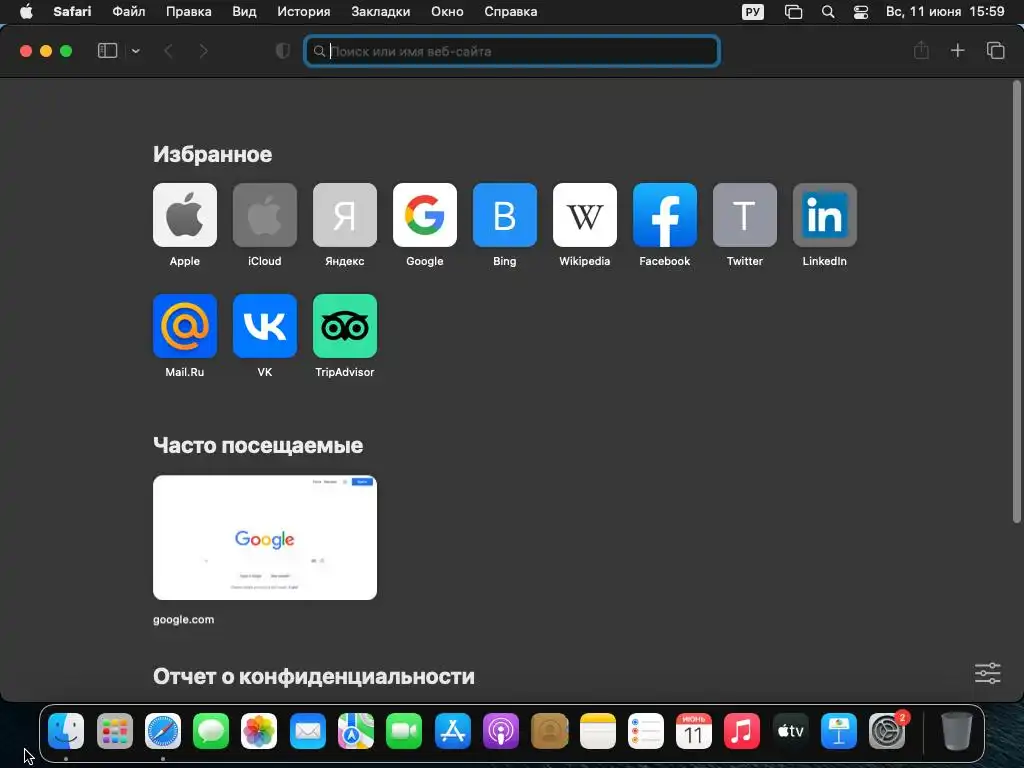
Task: Go back with the back arrow
Action: click(168, 51)
